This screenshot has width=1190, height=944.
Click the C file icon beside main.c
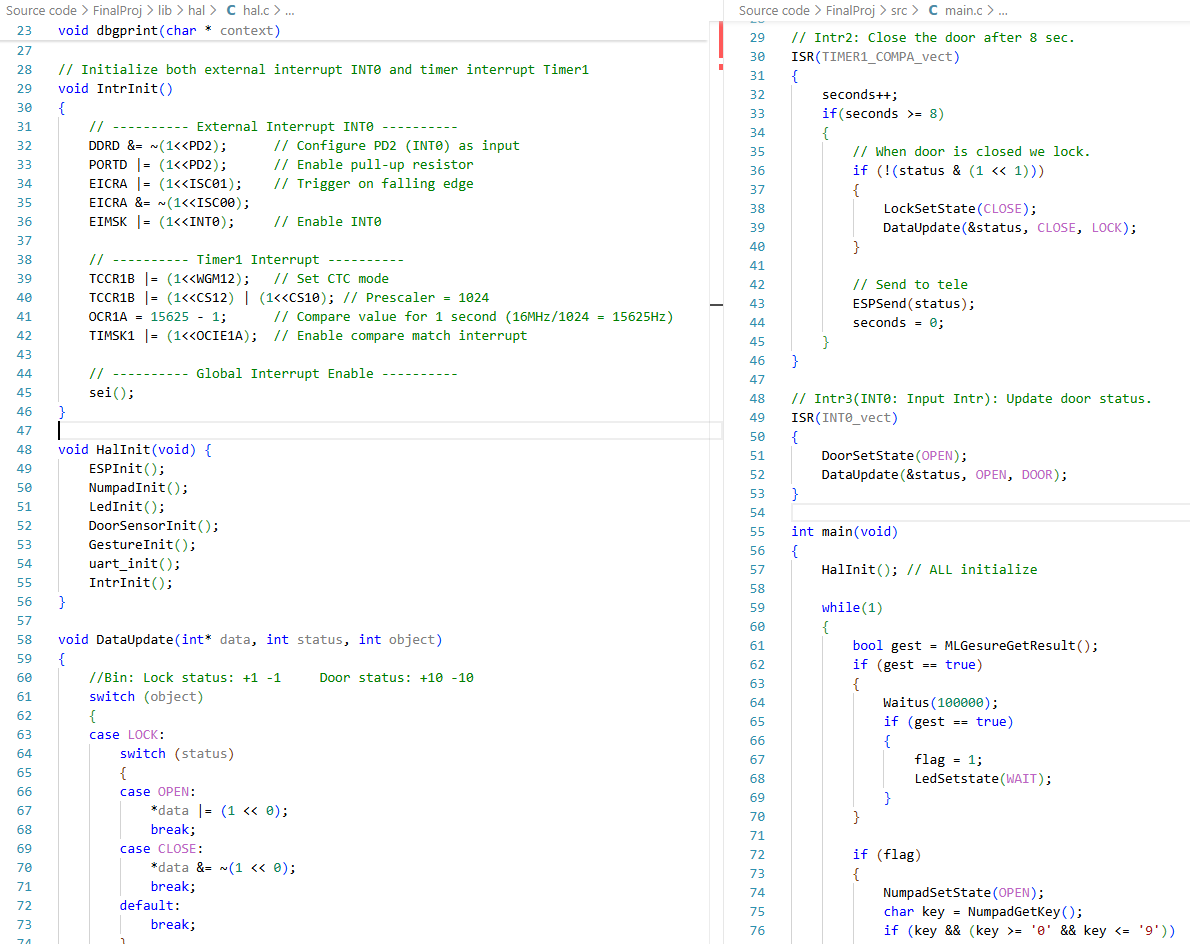(933, 10)
